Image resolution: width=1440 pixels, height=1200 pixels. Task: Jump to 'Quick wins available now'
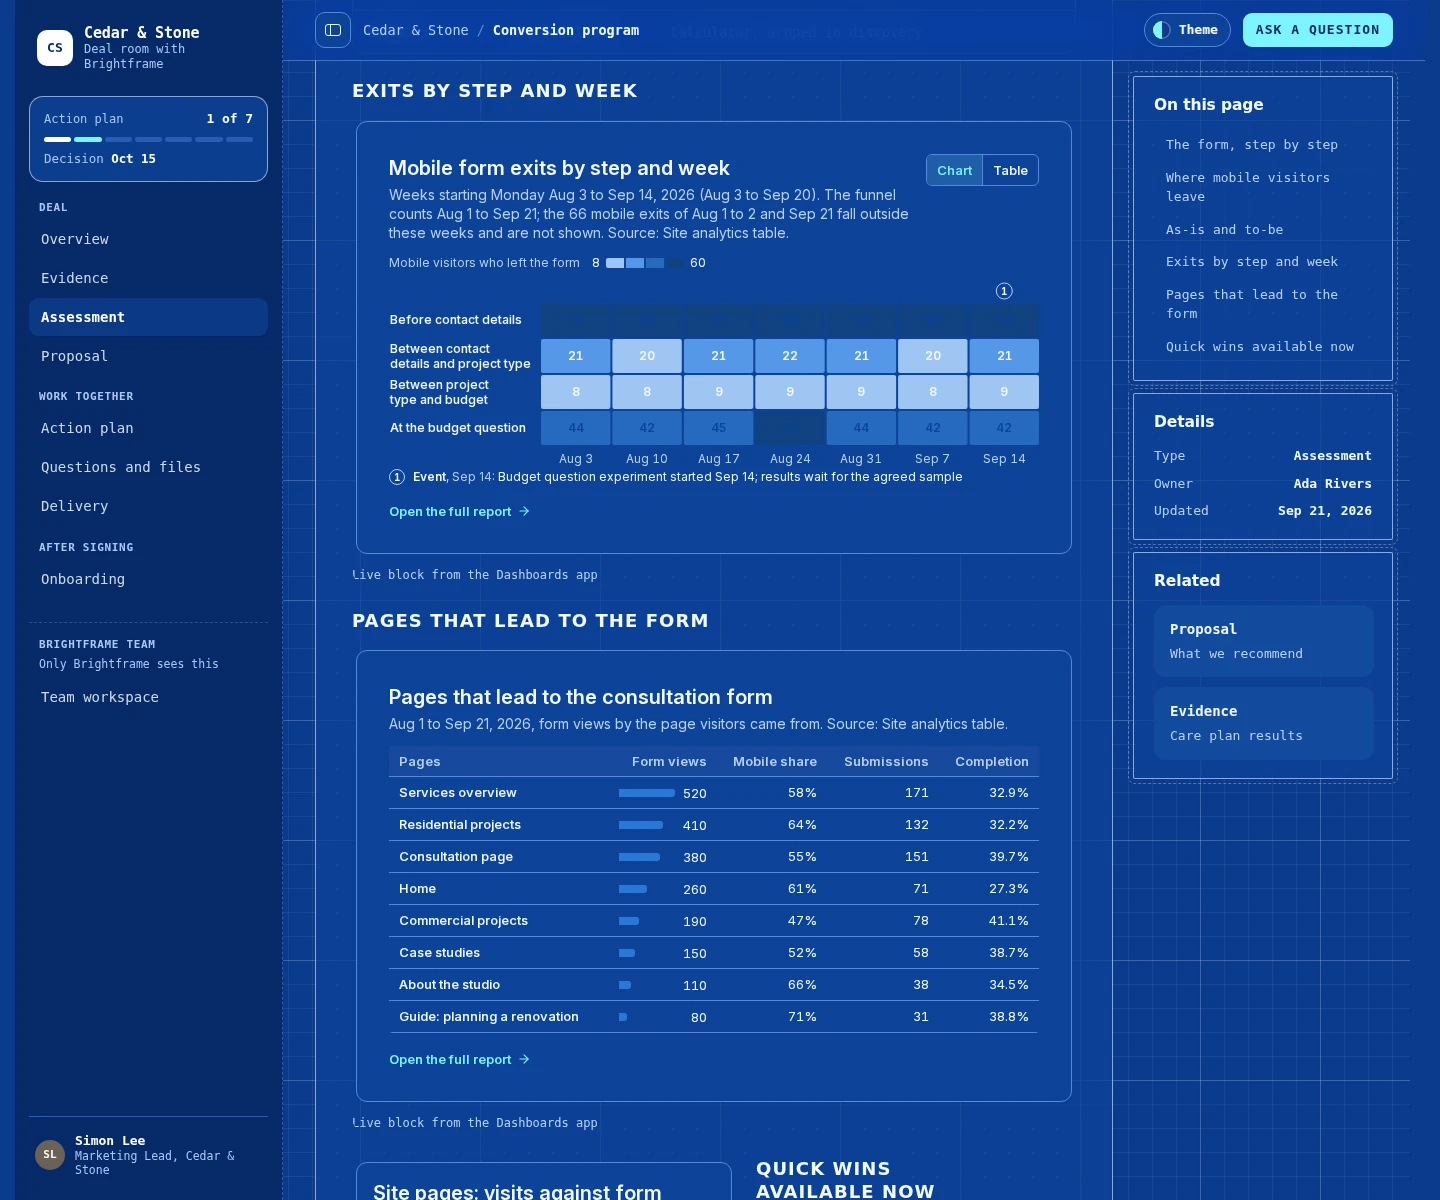(x=1259, y=346)
